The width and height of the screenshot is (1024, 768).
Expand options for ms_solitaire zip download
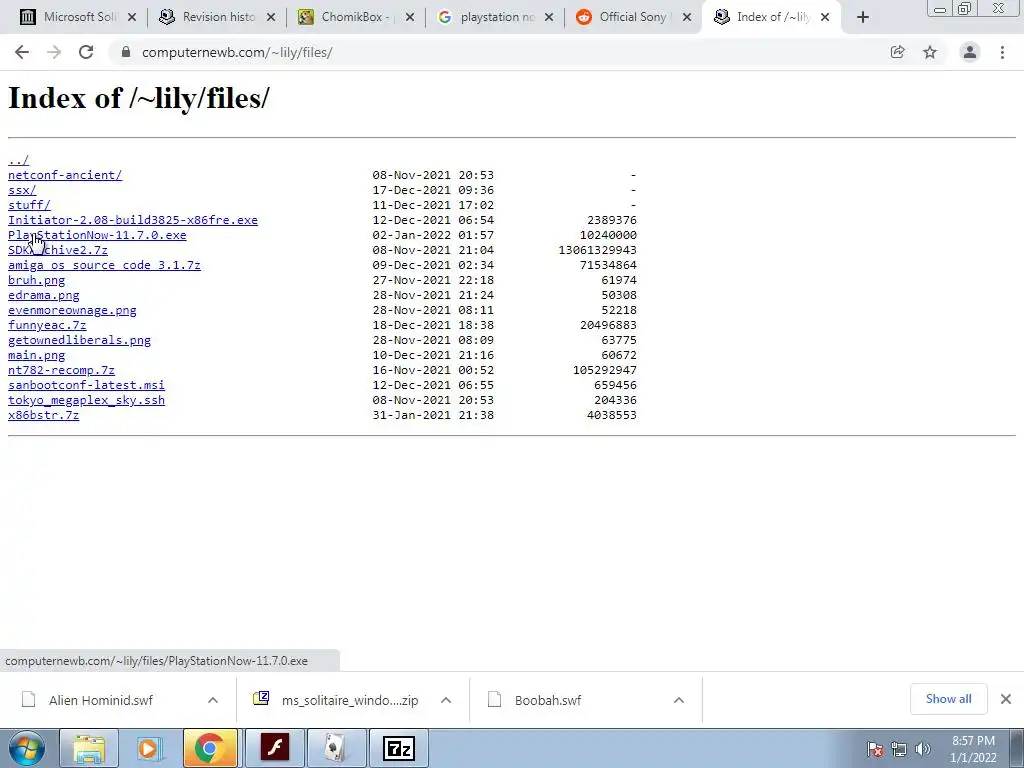tap(446, 700)
